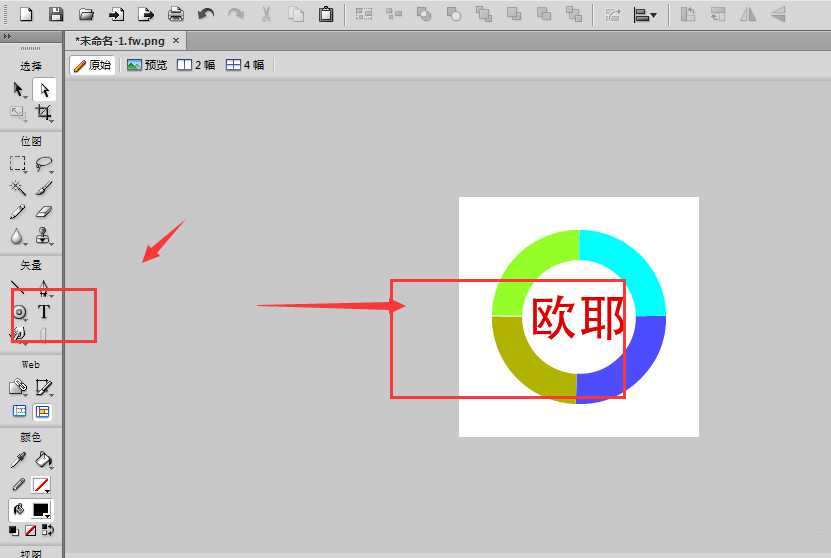The image size is (831, 558).
Task: Switch to the 2 幅 view
Action: (196, 65)
